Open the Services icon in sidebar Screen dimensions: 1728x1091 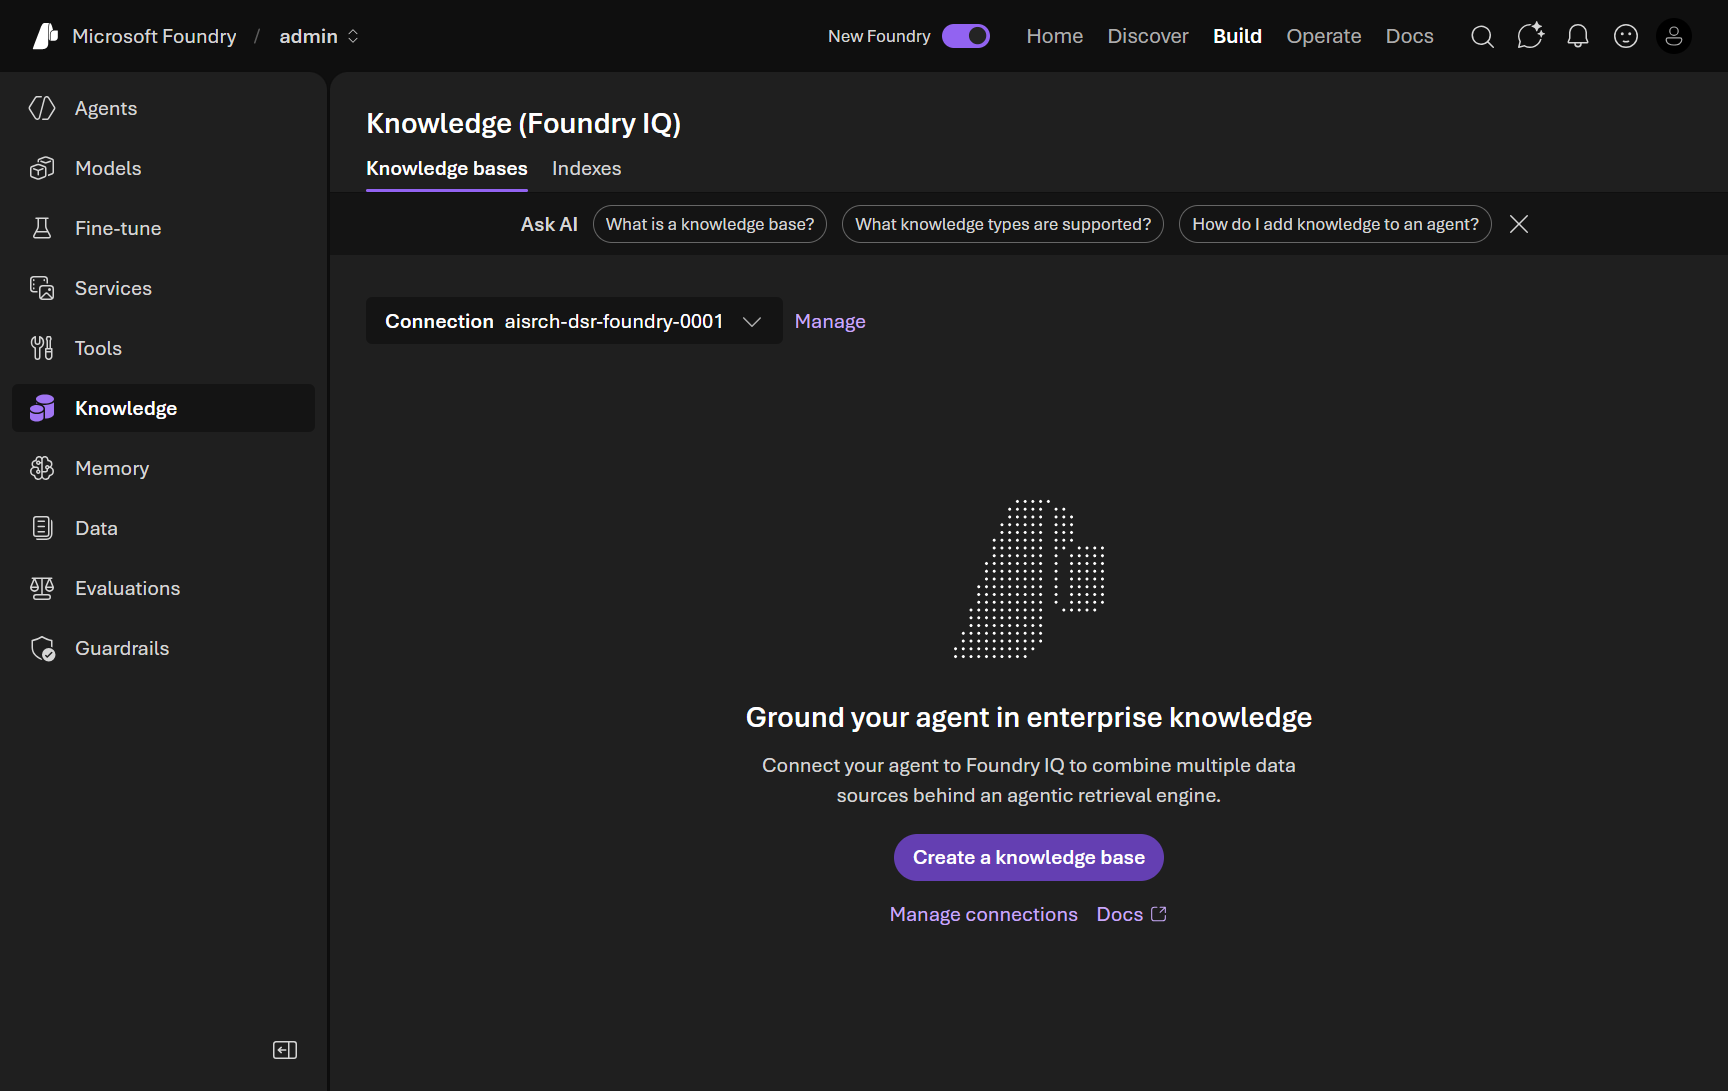click(x=42, y=288)
